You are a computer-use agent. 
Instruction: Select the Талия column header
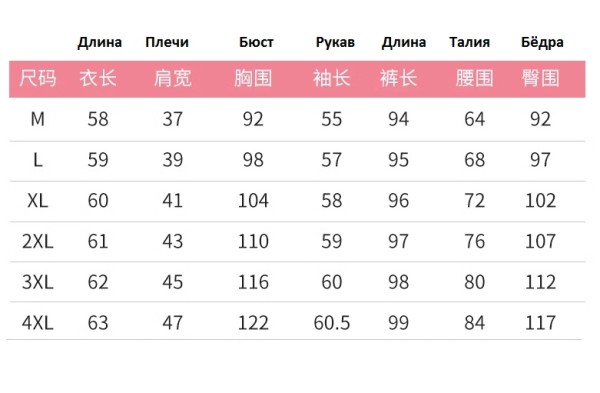point(470,42)
